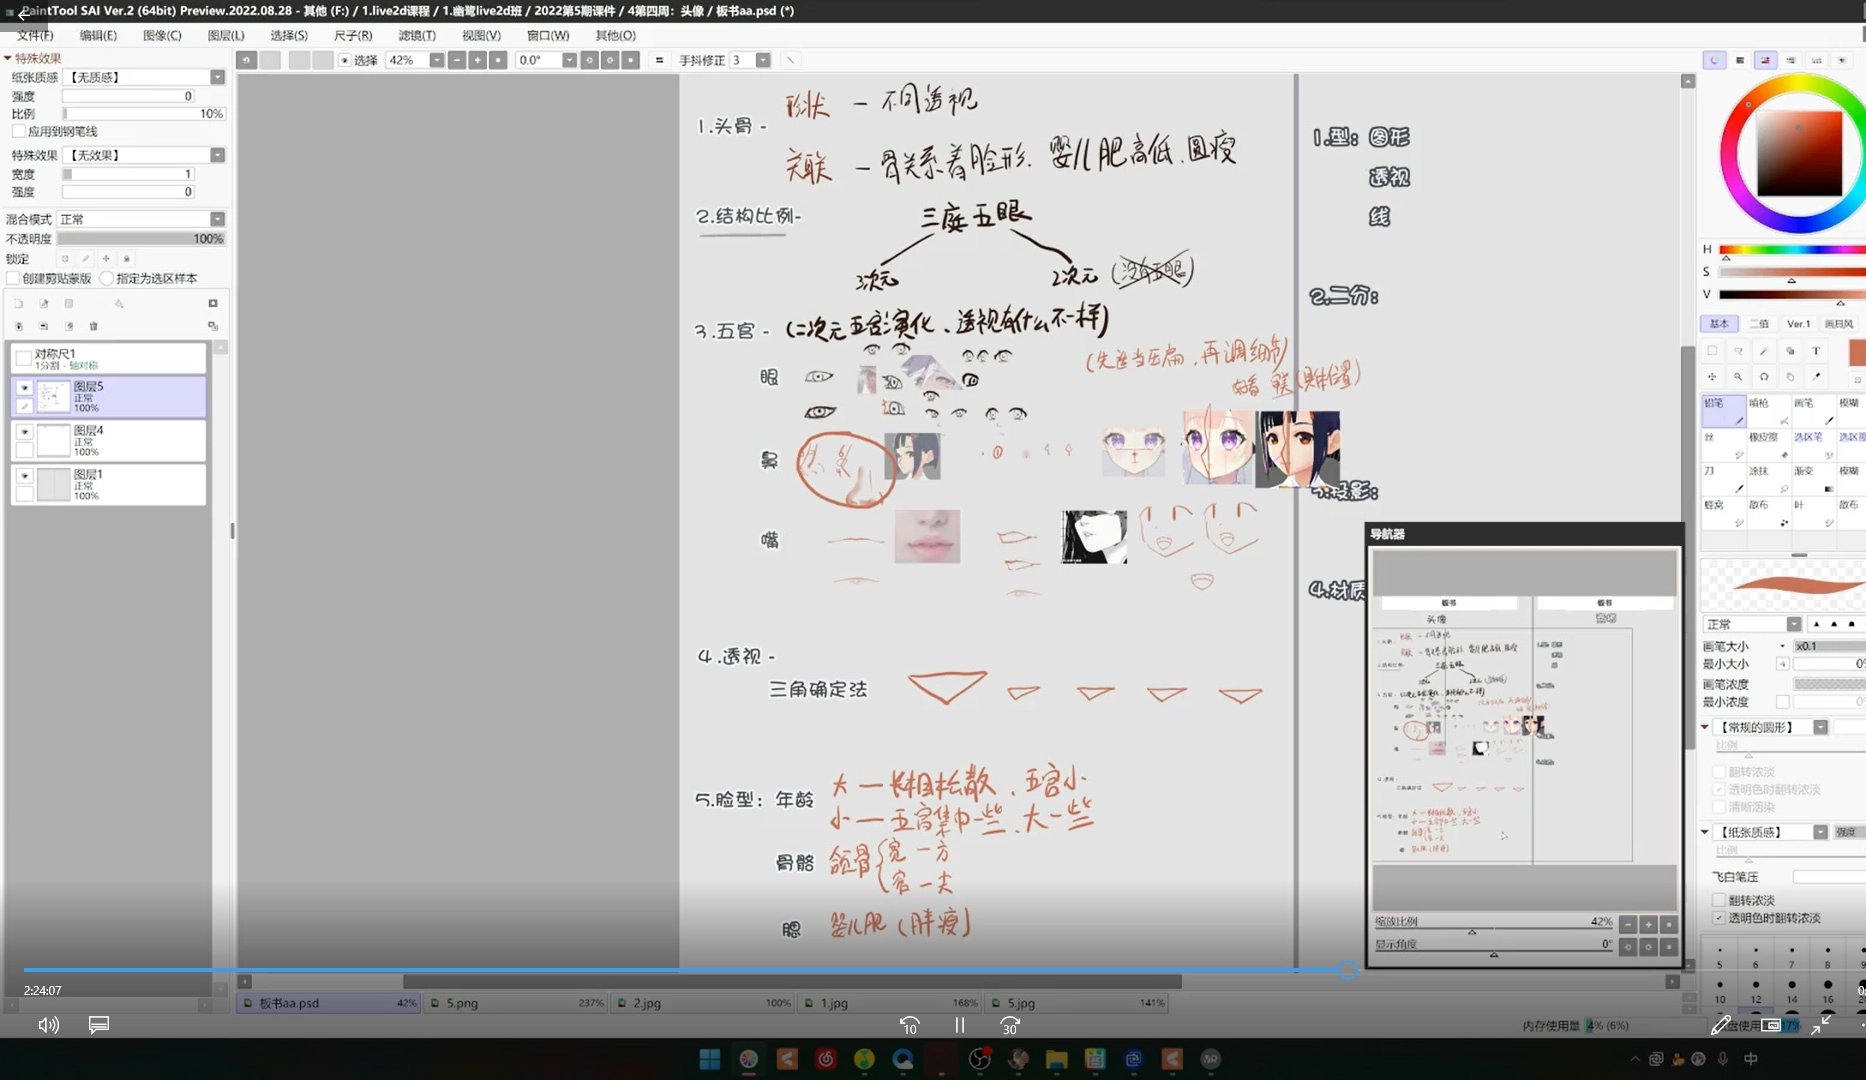This screenshot has width=1866, height=1080.
Task: Delete layer with the trash icon
Action: (94, 326)
